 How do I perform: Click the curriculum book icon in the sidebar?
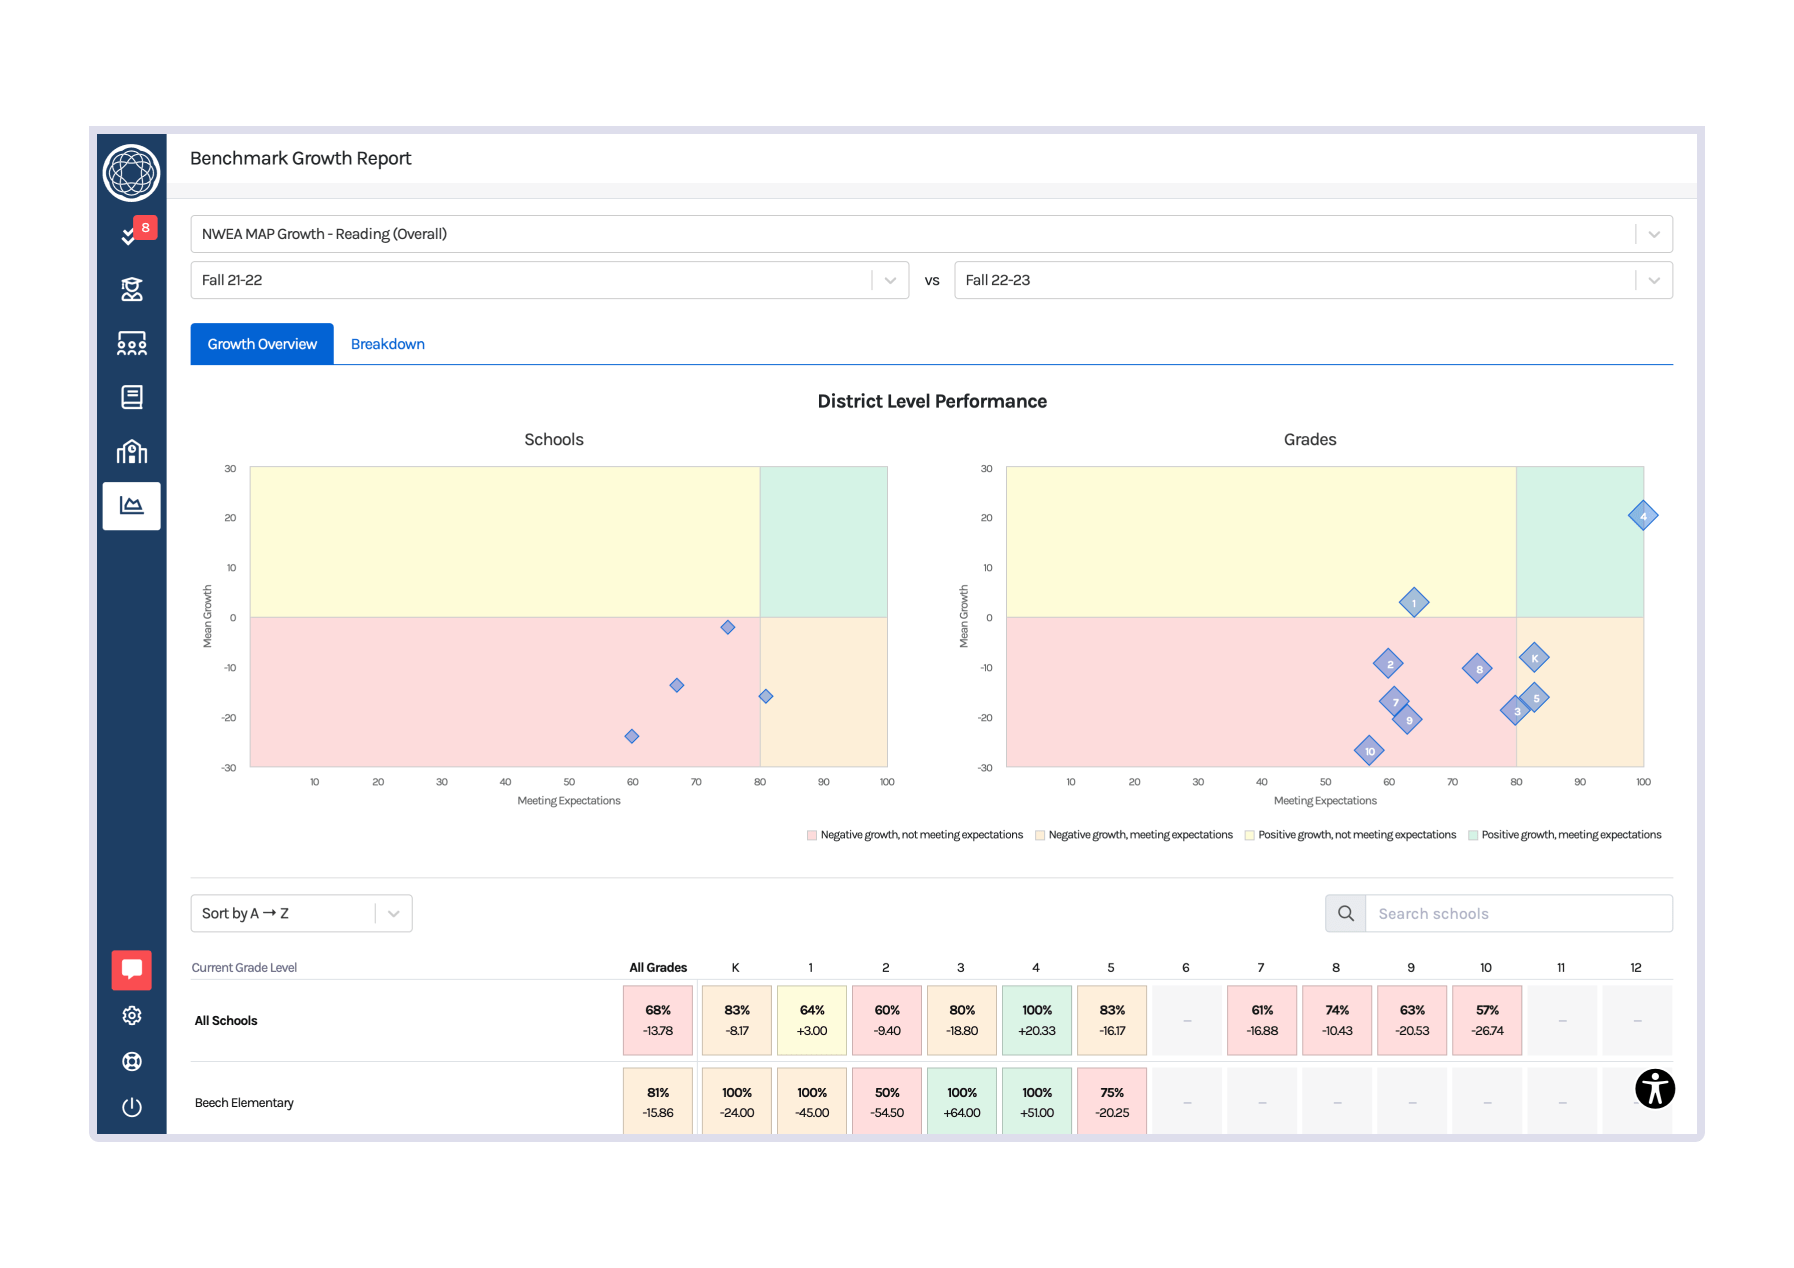(131, 397)
